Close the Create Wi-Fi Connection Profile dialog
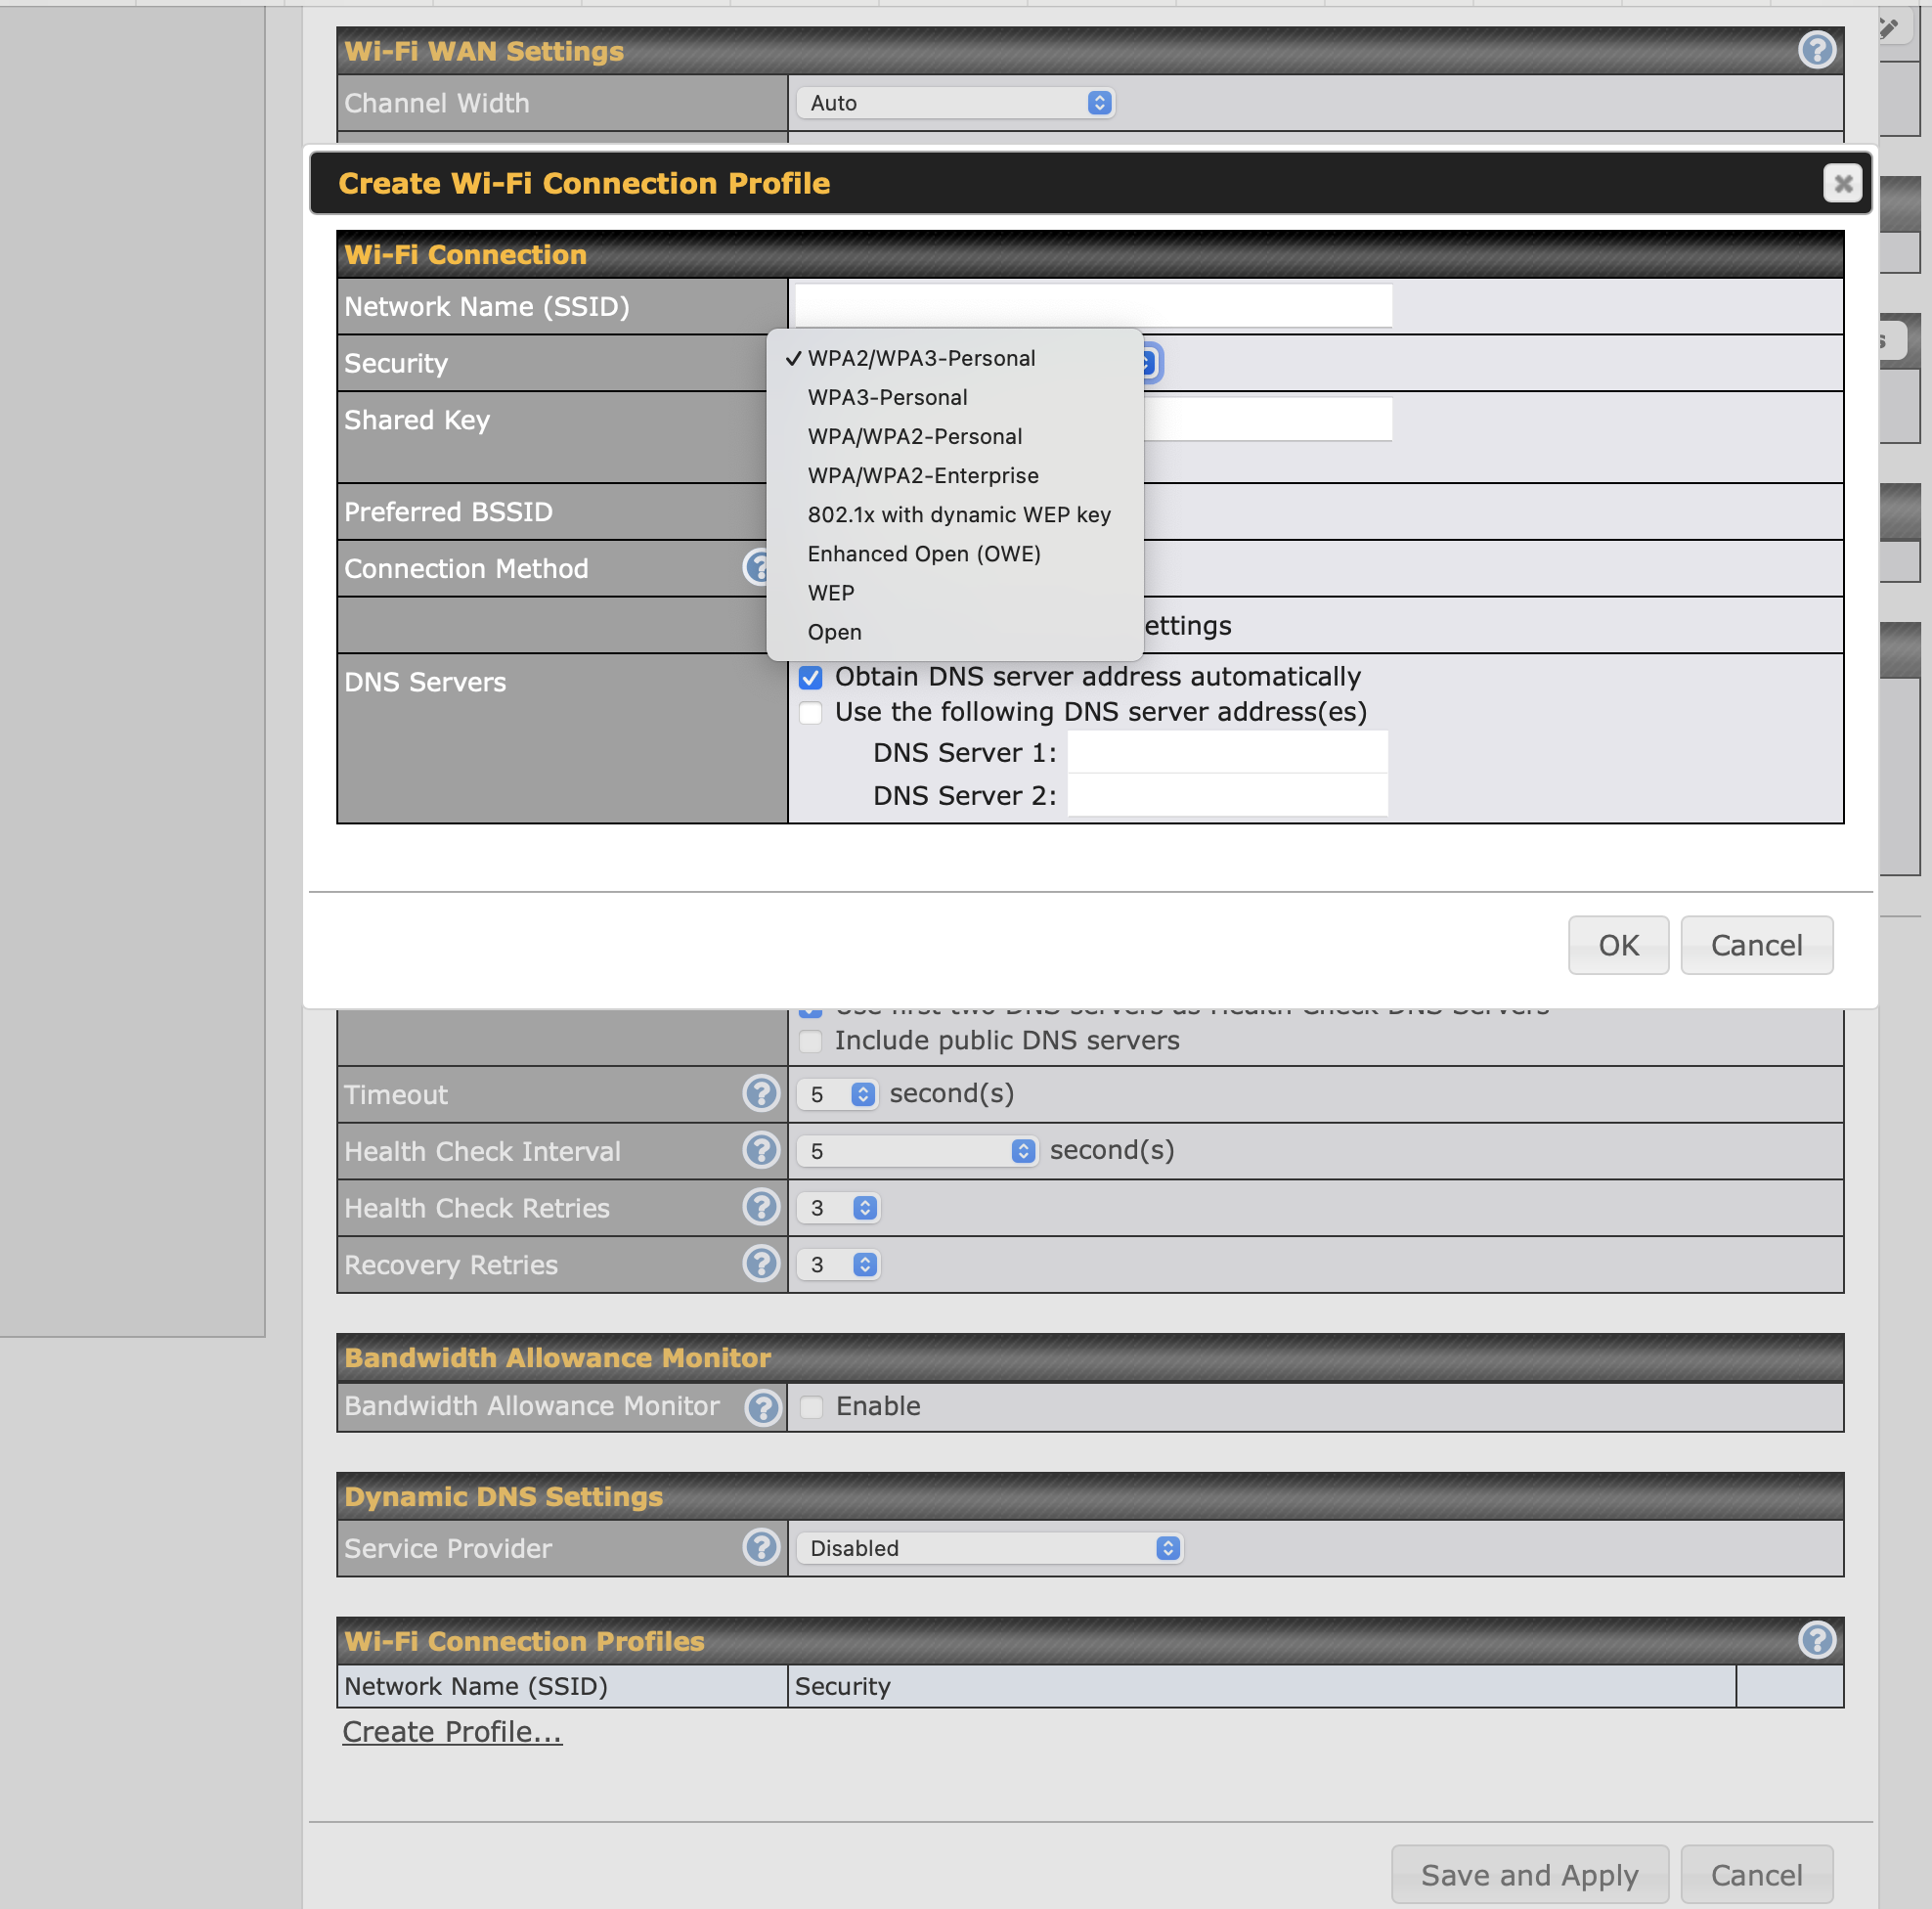This screenshot has width=1932, height=1909. 1842,183
